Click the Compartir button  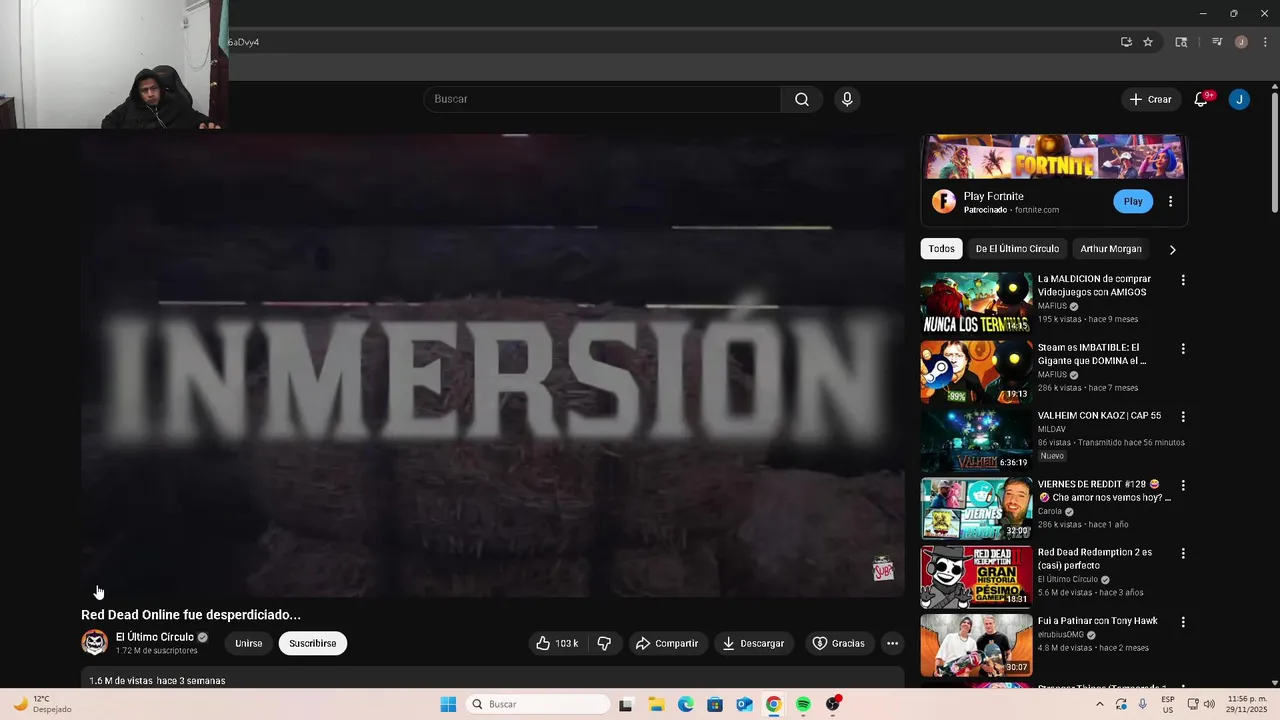666,643
